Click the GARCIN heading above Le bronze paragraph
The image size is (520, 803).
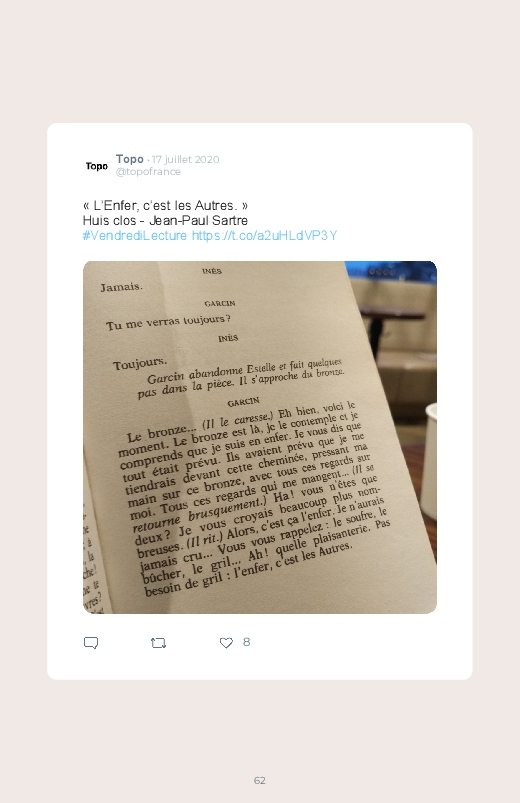pyautogui.click(x=243, y=403)
